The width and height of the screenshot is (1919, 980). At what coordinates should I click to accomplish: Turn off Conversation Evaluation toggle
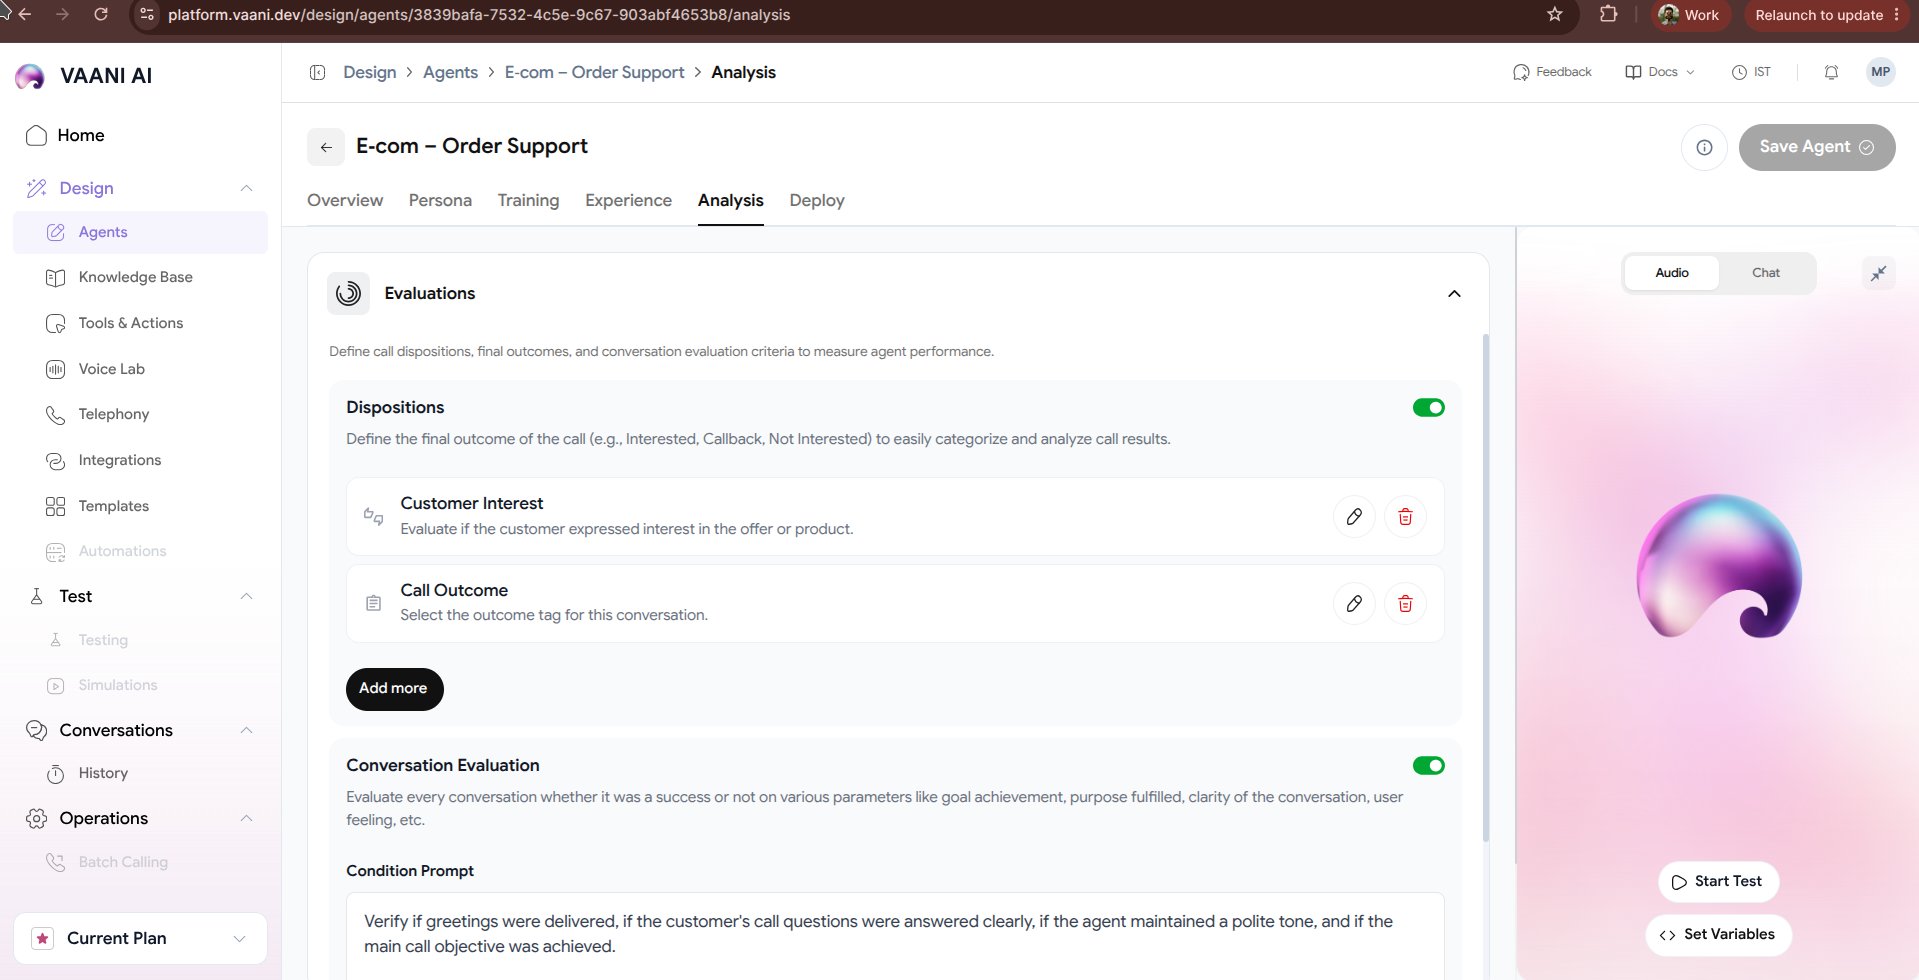[x=1428, y=766]
